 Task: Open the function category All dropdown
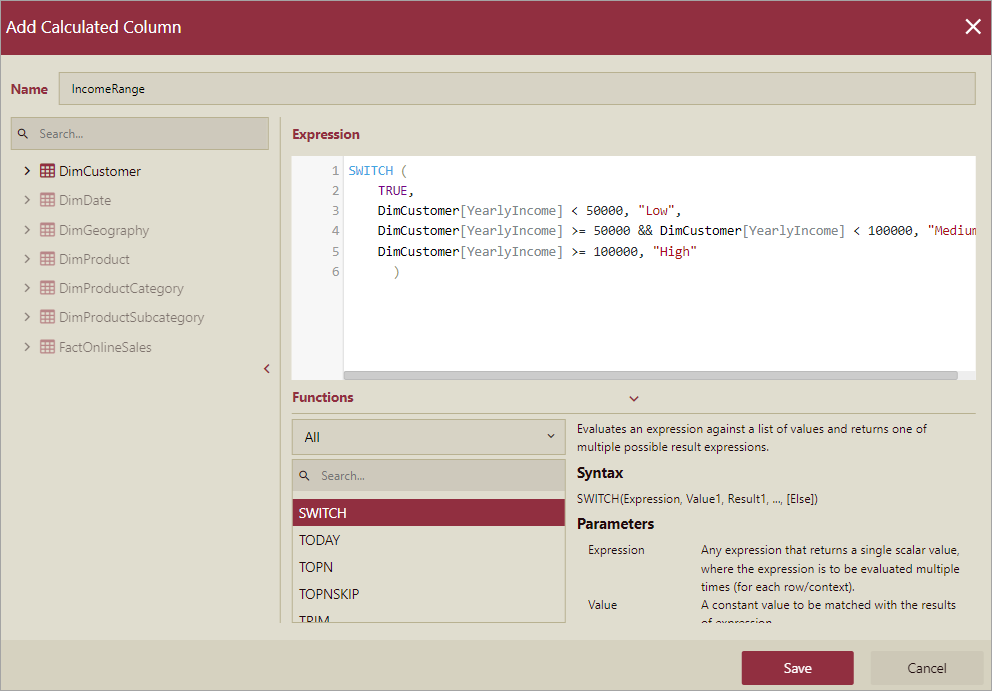(x=428, y=437)
